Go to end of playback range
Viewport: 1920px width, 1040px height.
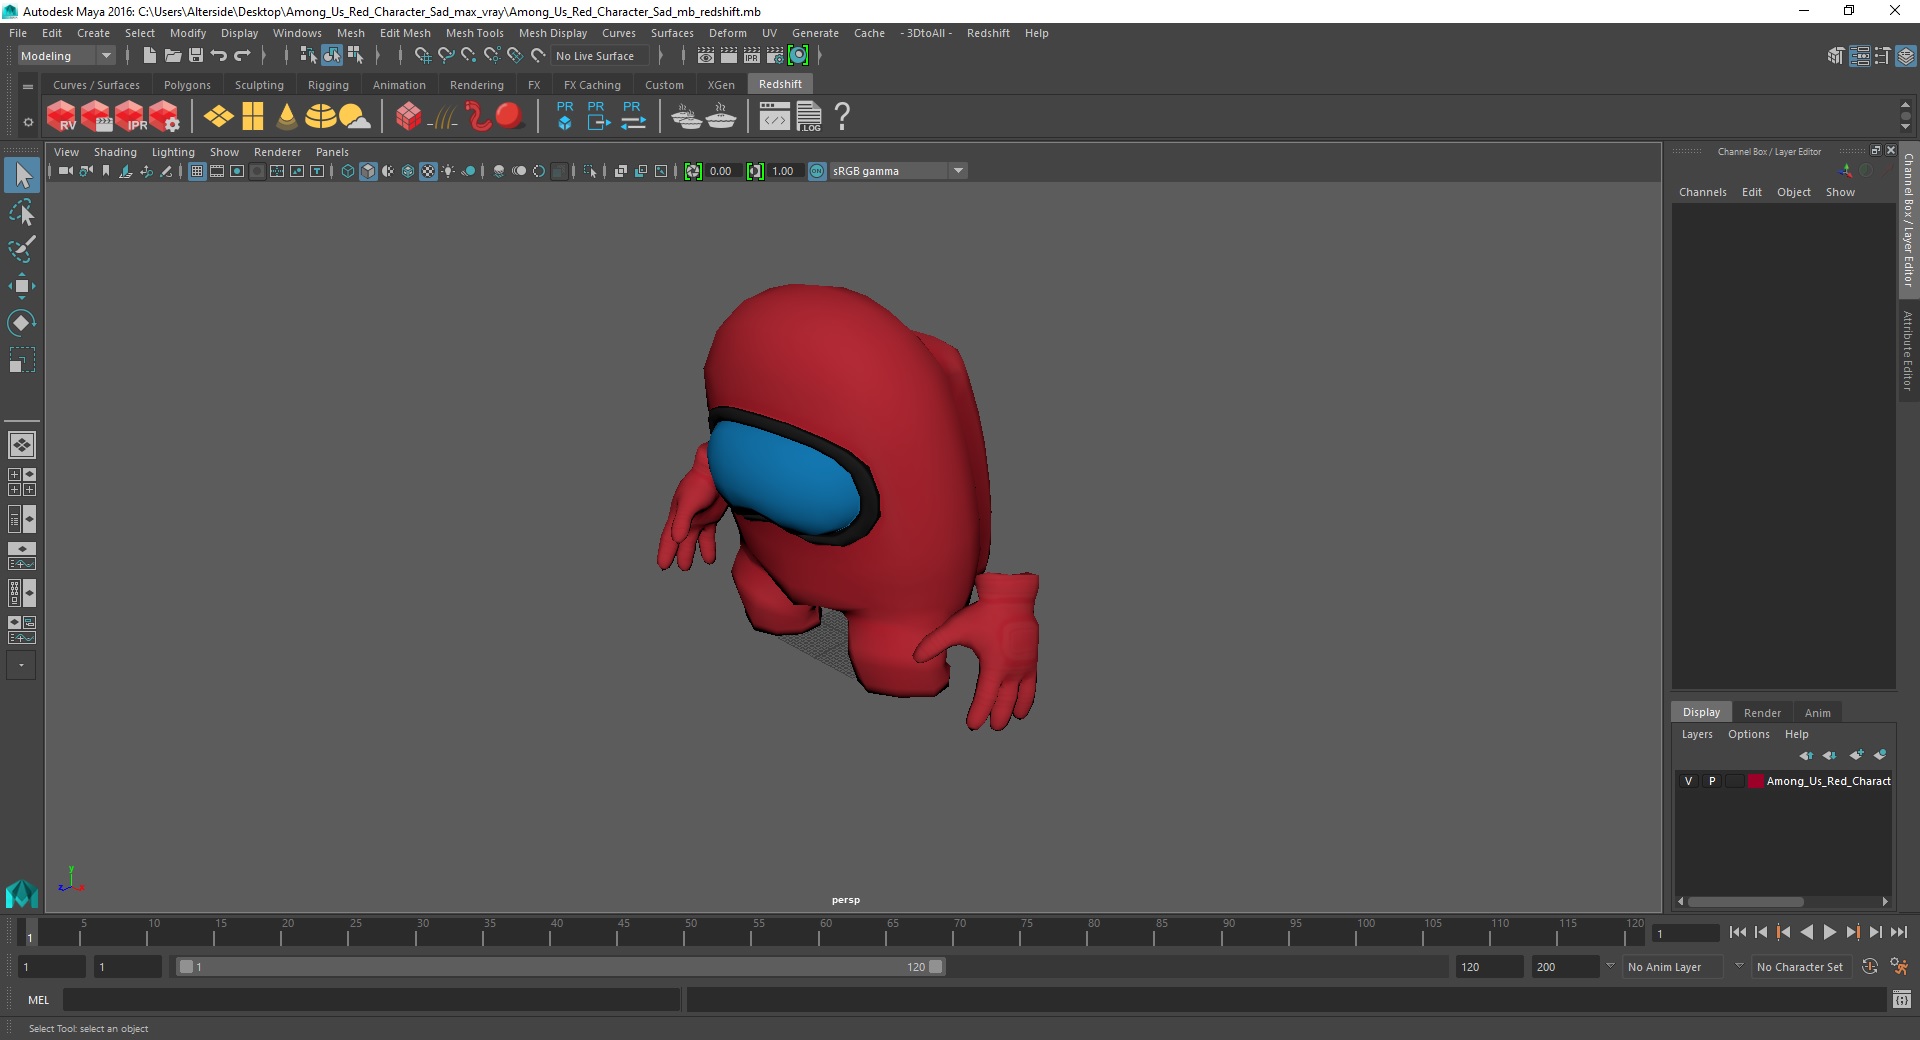pos(1898,932)
